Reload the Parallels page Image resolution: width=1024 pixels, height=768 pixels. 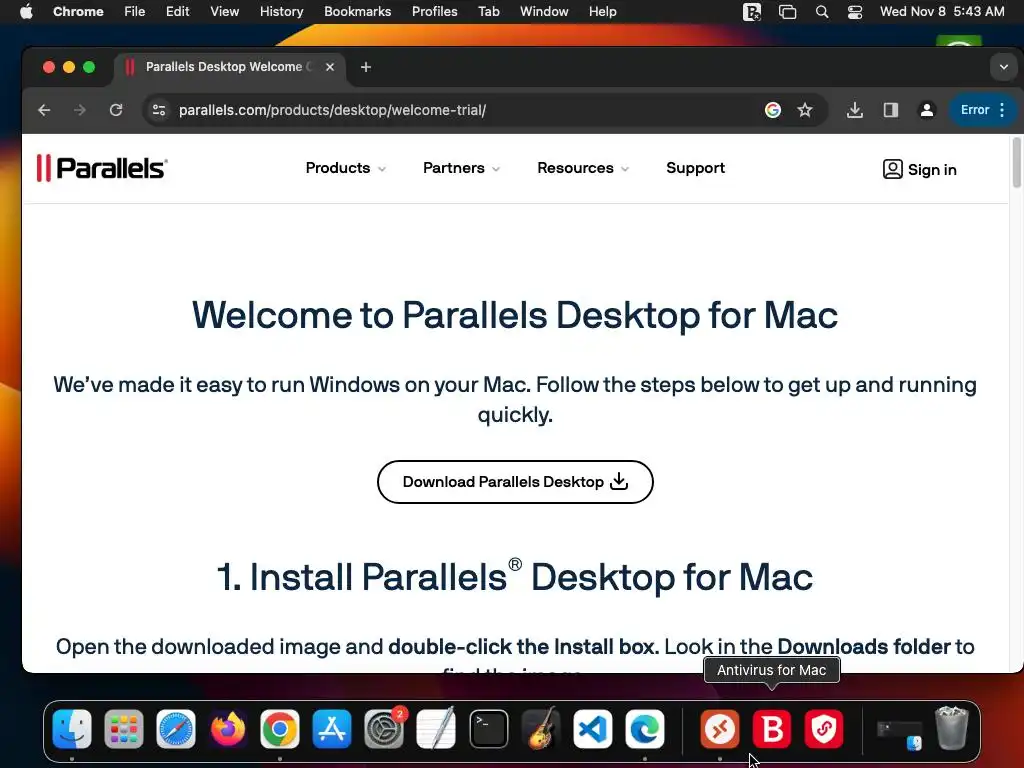coord(116,110)
